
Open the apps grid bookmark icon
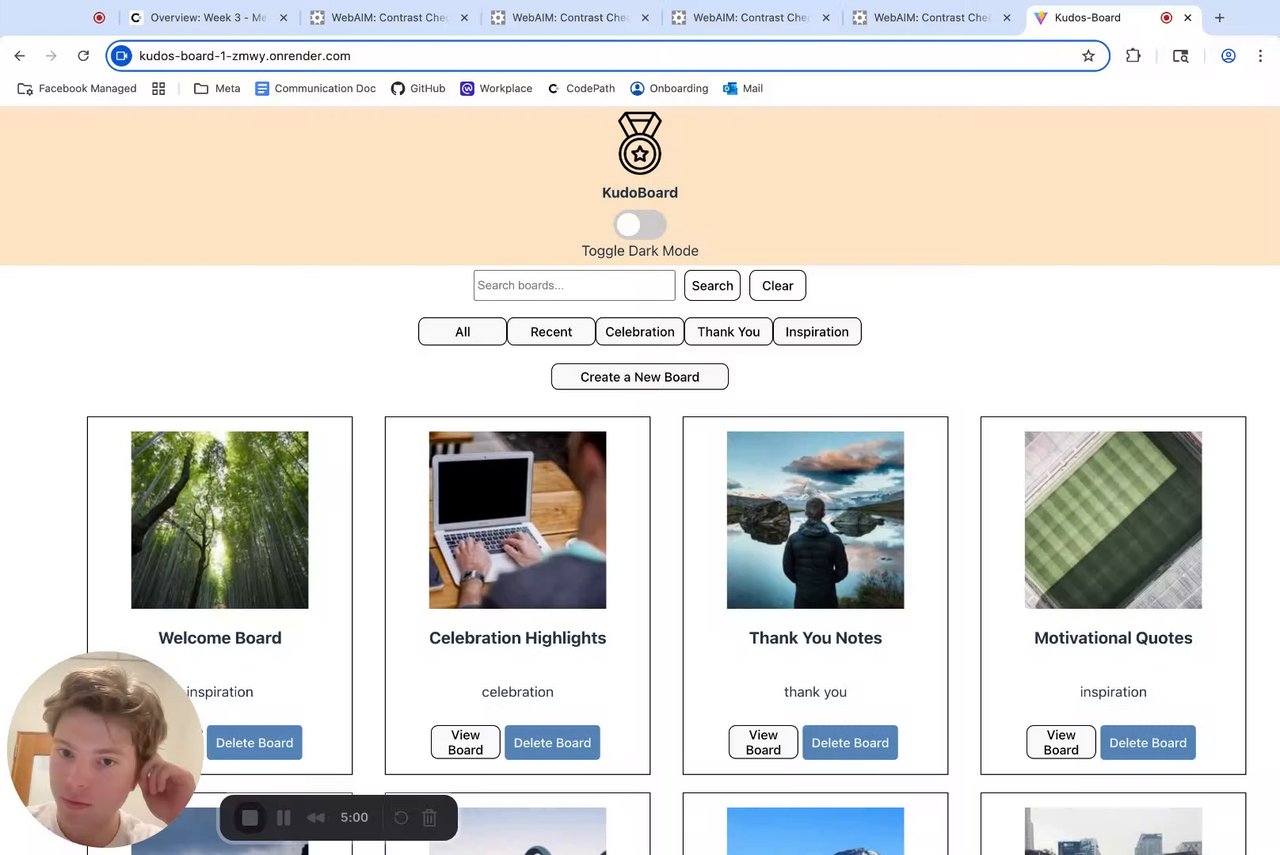pyautogui.click(x=158, y=88)
